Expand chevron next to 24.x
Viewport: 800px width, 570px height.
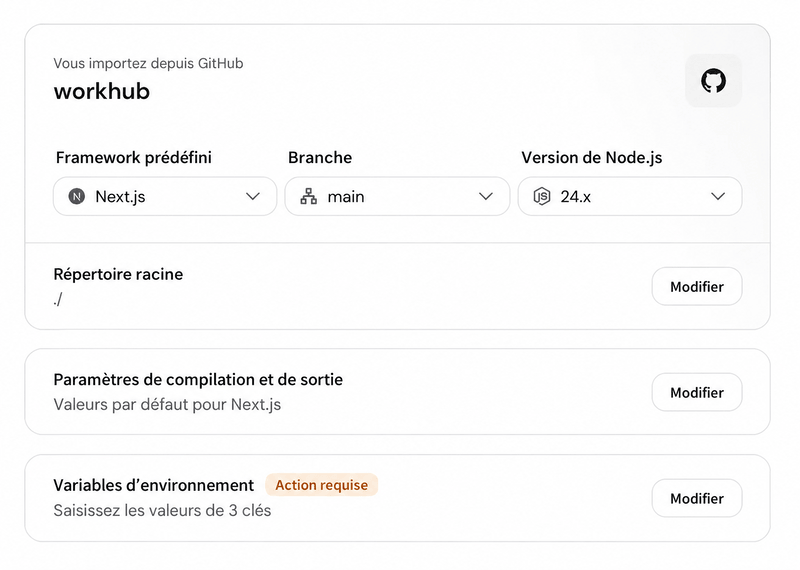pyautogui.click(x=718, y=196)
